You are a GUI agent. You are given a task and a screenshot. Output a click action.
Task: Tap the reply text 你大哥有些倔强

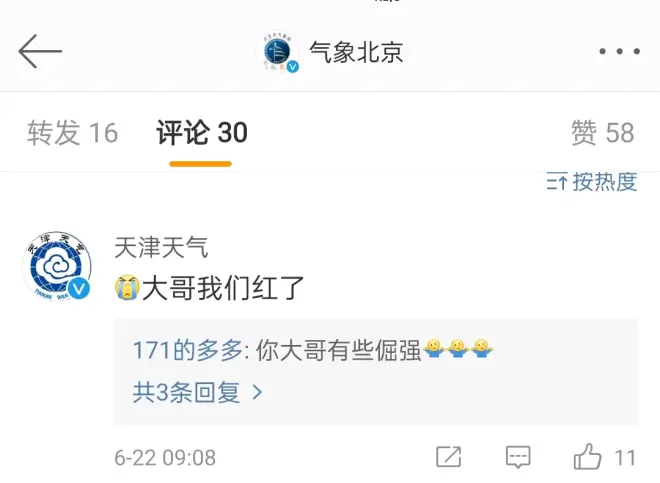click(x=338, y=350)
